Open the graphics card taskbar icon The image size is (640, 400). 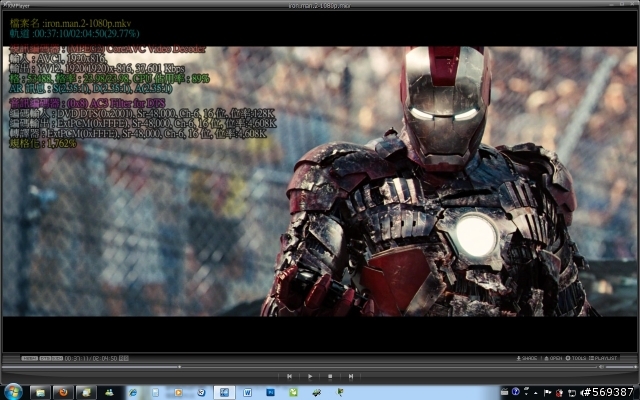(x=316, y=393)
